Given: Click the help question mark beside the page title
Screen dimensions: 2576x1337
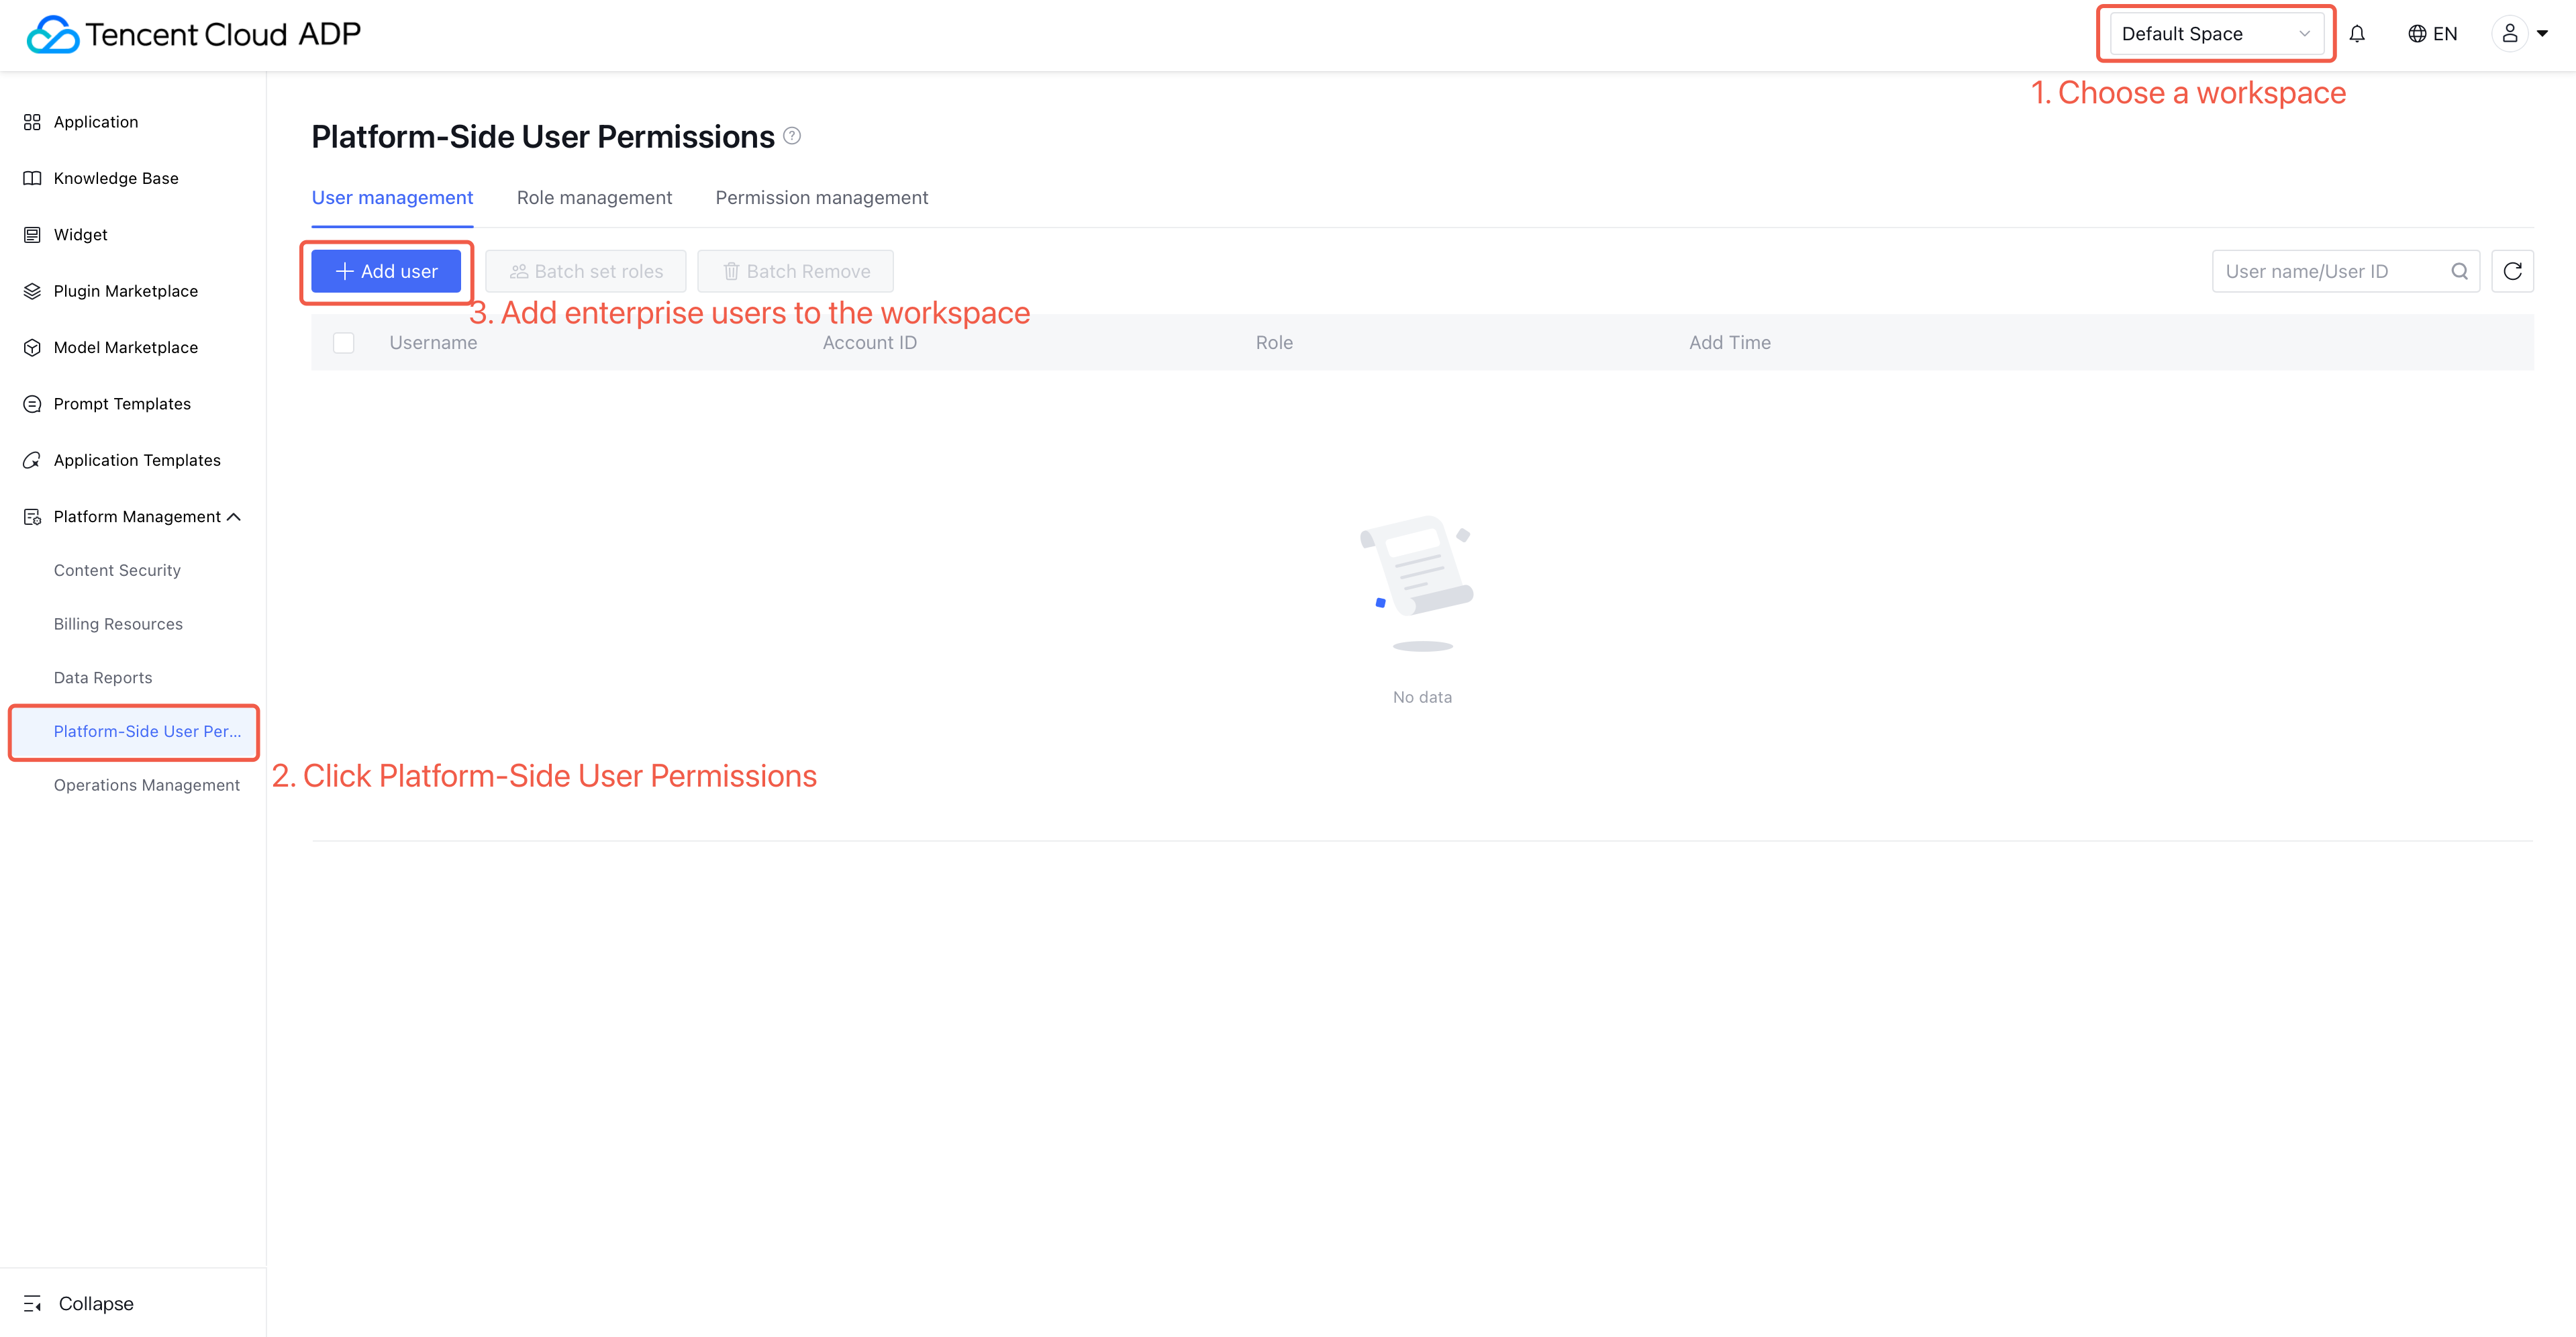Looking at the screenshot, I should [x=792, y=136].
